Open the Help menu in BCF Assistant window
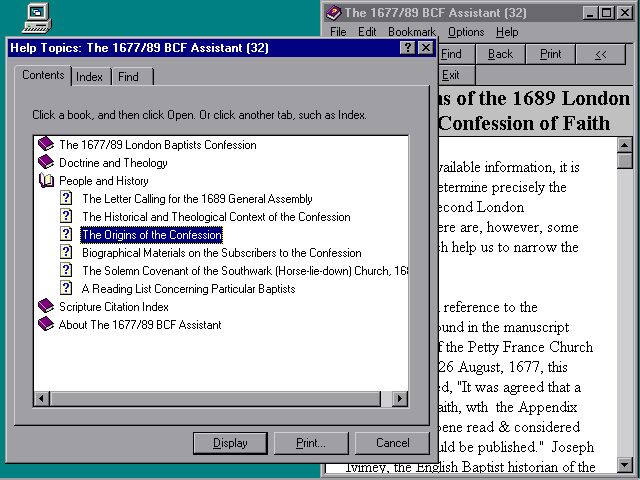Screen dimensions: 640x480 click(x=507, y=31)
